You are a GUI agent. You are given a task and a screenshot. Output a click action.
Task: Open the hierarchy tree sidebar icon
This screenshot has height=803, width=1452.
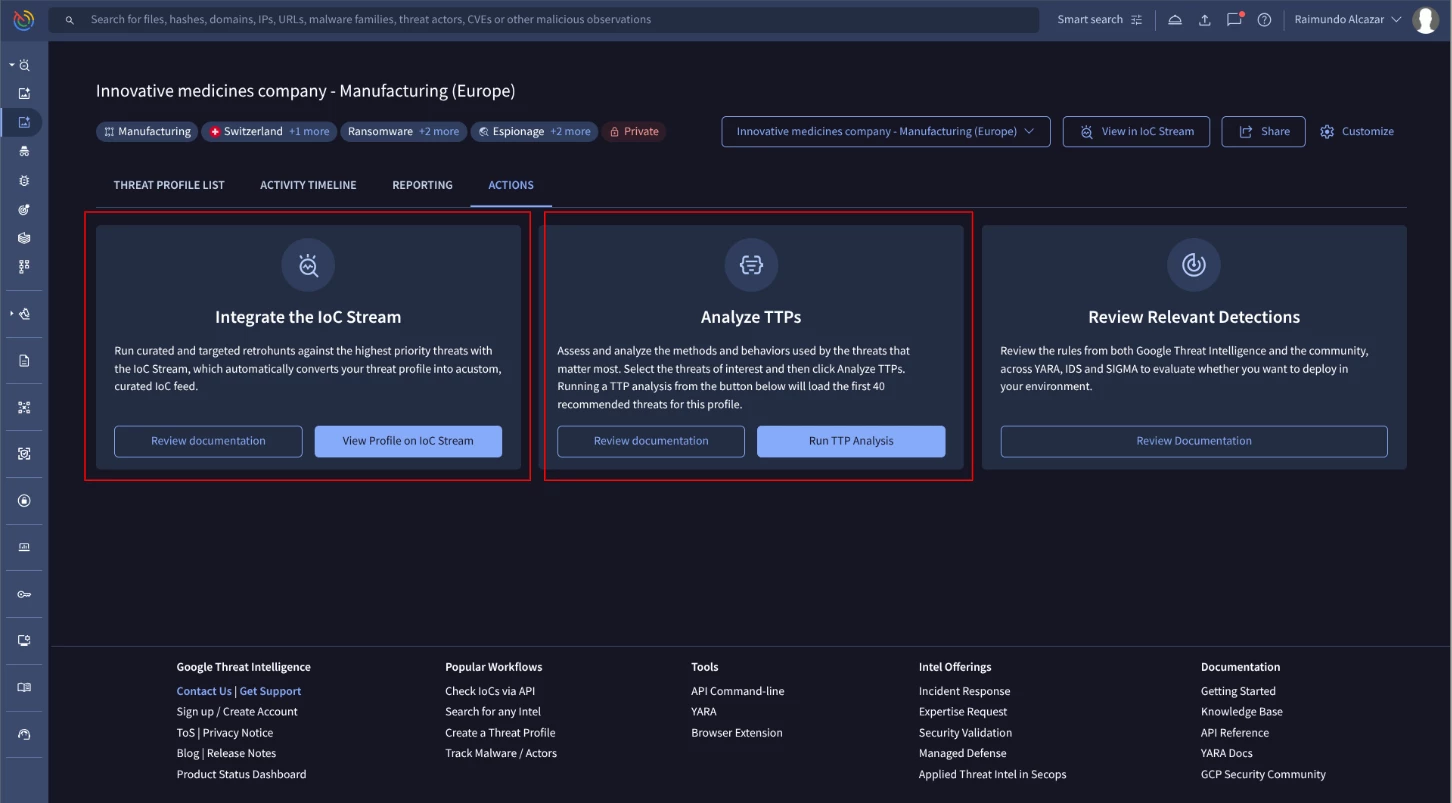(x=24, y=267)
